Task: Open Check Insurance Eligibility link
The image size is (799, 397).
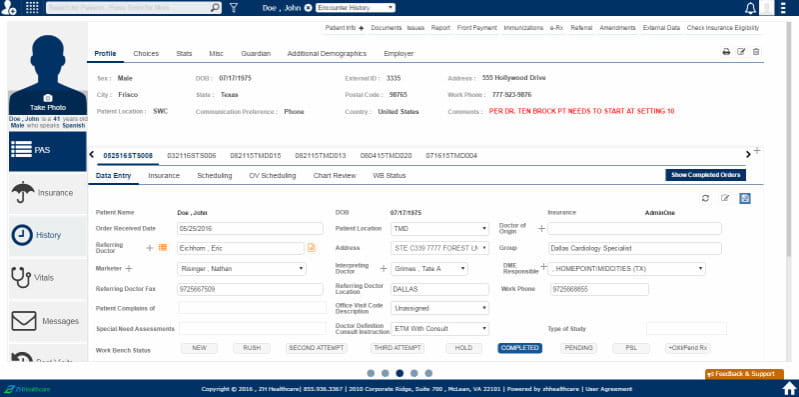Action: coord(723,28)
